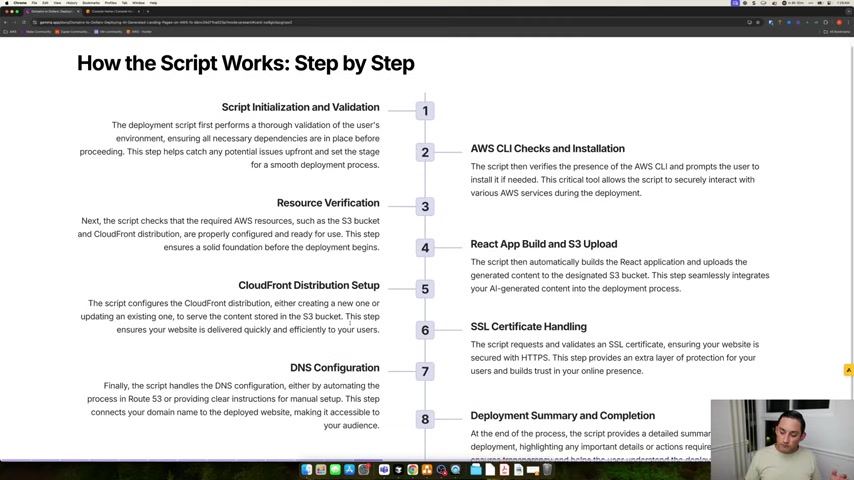The height and width of the screenshot is (480, 854).
Task: Click the 'SSL Certificate Handling' heading
Action: (x=528, y=327)
